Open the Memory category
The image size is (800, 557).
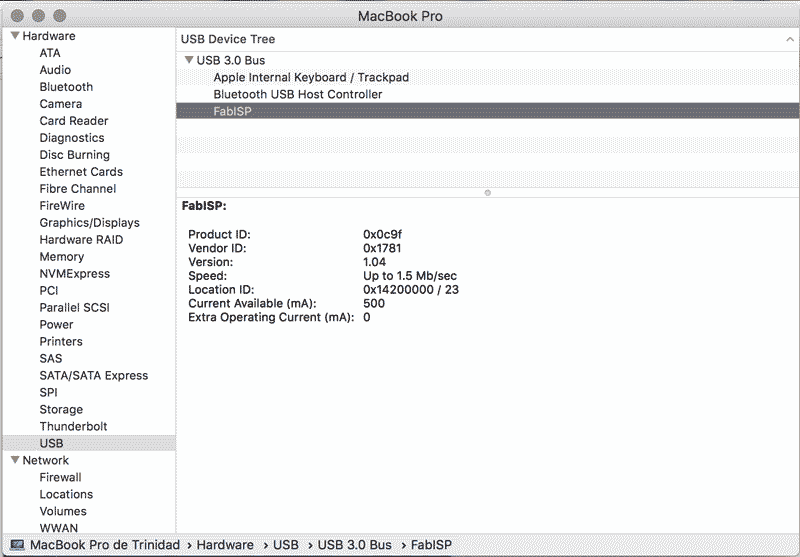point(62,257)
